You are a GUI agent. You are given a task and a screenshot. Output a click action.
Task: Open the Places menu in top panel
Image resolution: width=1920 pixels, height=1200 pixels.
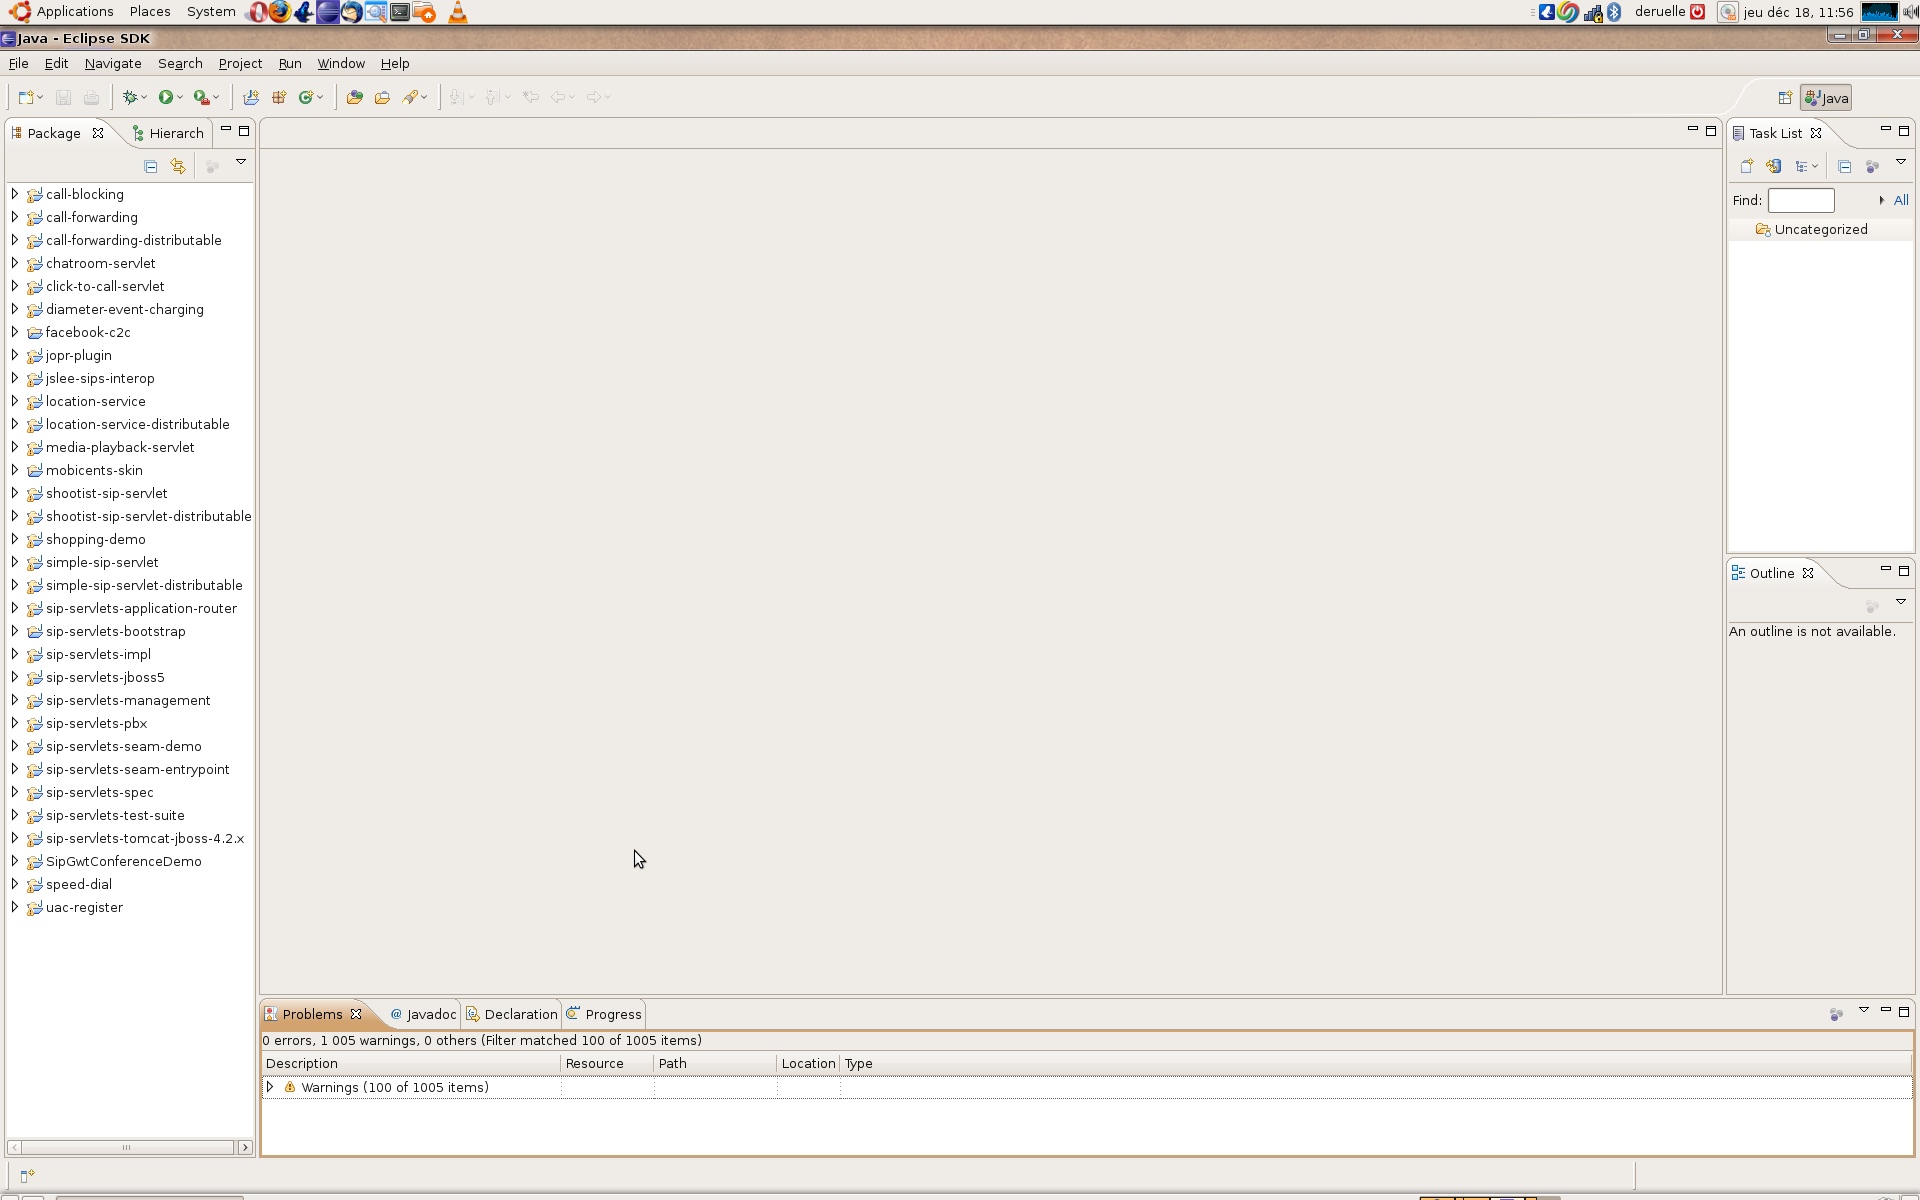[x=150, y=11]
